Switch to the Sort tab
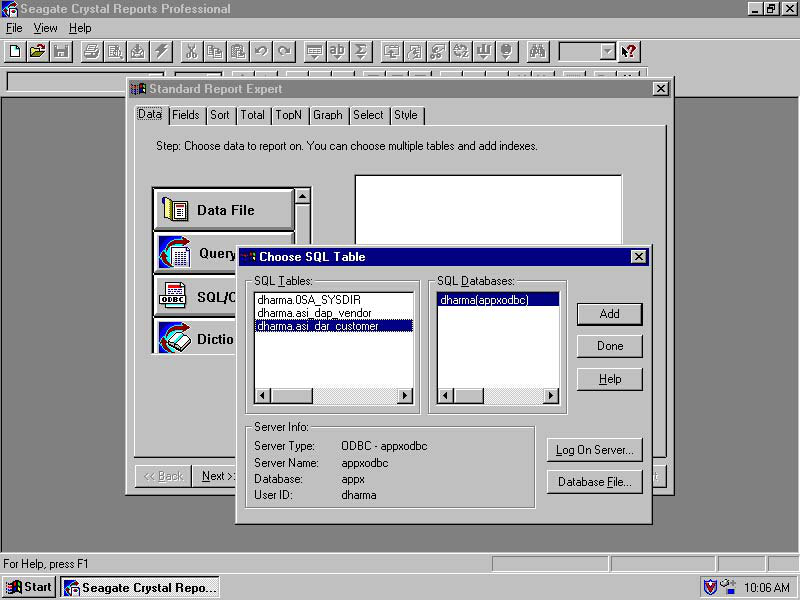Screen dimensions: 800x600 220,115
